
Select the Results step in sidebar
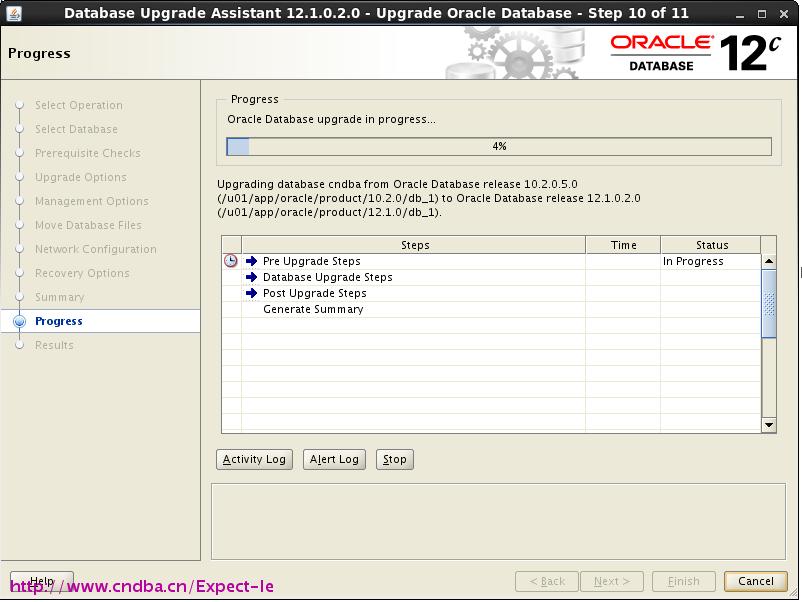click(54, 345)
